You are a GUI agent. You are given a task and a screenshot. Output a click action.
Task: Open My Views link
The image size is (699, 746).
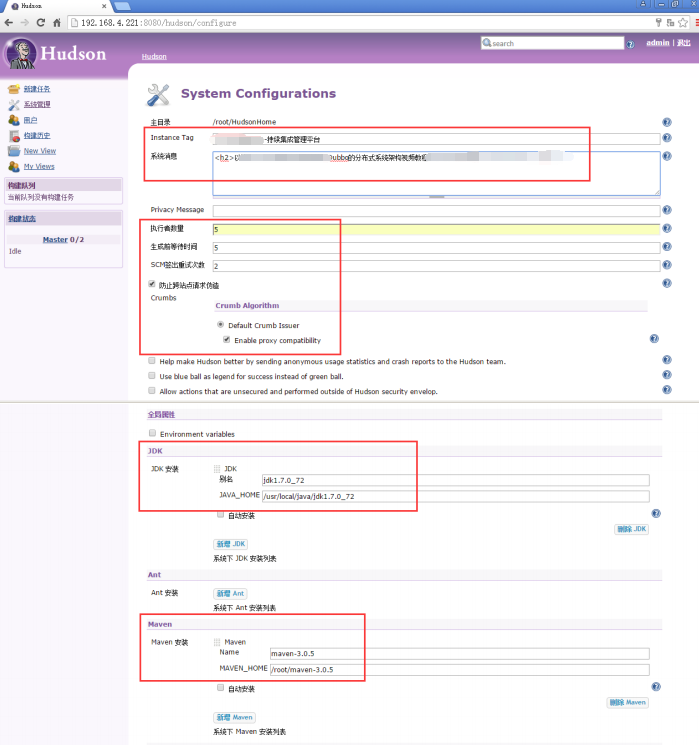[39, 167]
